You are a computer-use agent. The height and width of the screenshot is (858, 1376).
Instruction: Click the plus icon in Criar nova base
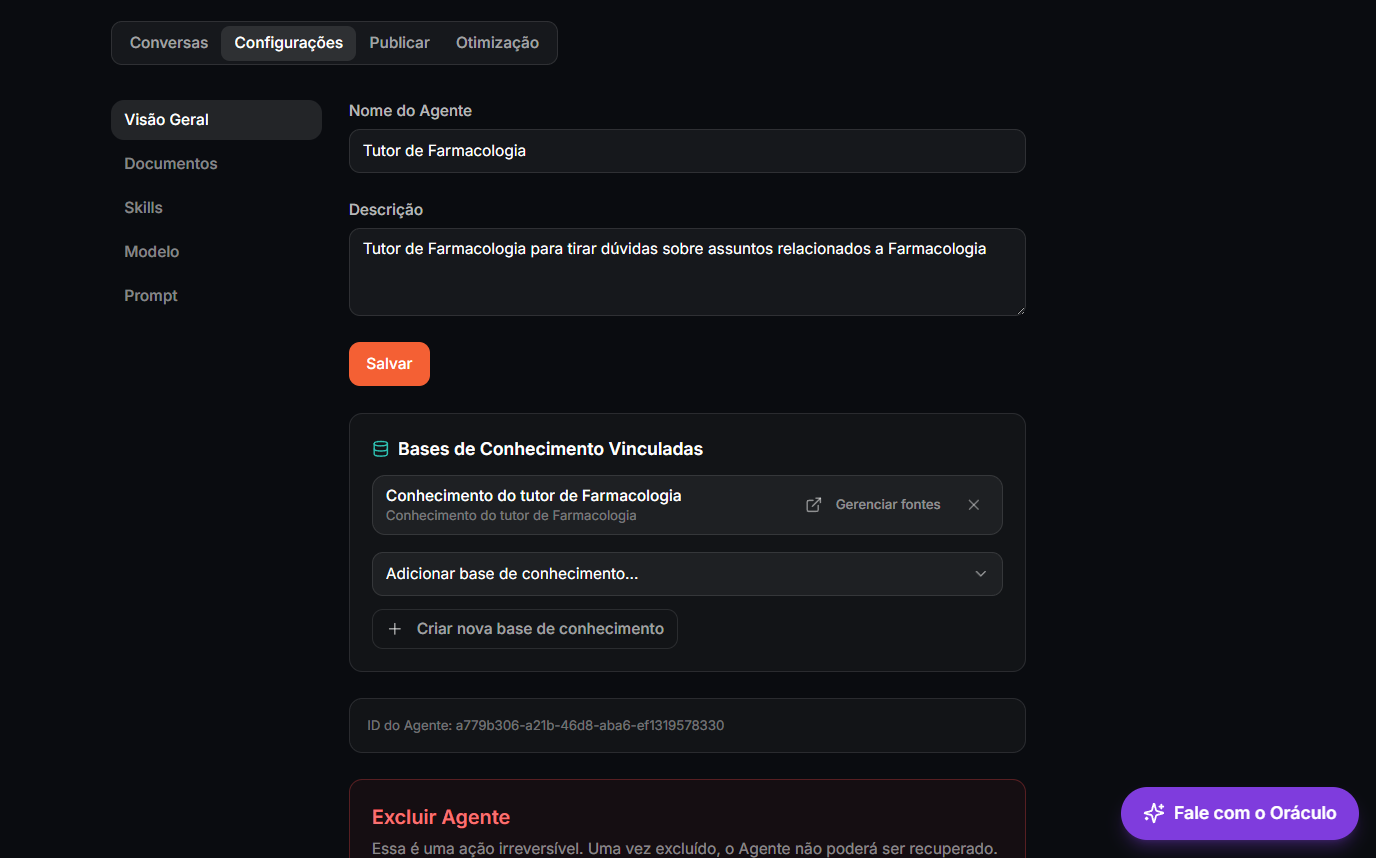pyautogui.click(x=395, y=629)
